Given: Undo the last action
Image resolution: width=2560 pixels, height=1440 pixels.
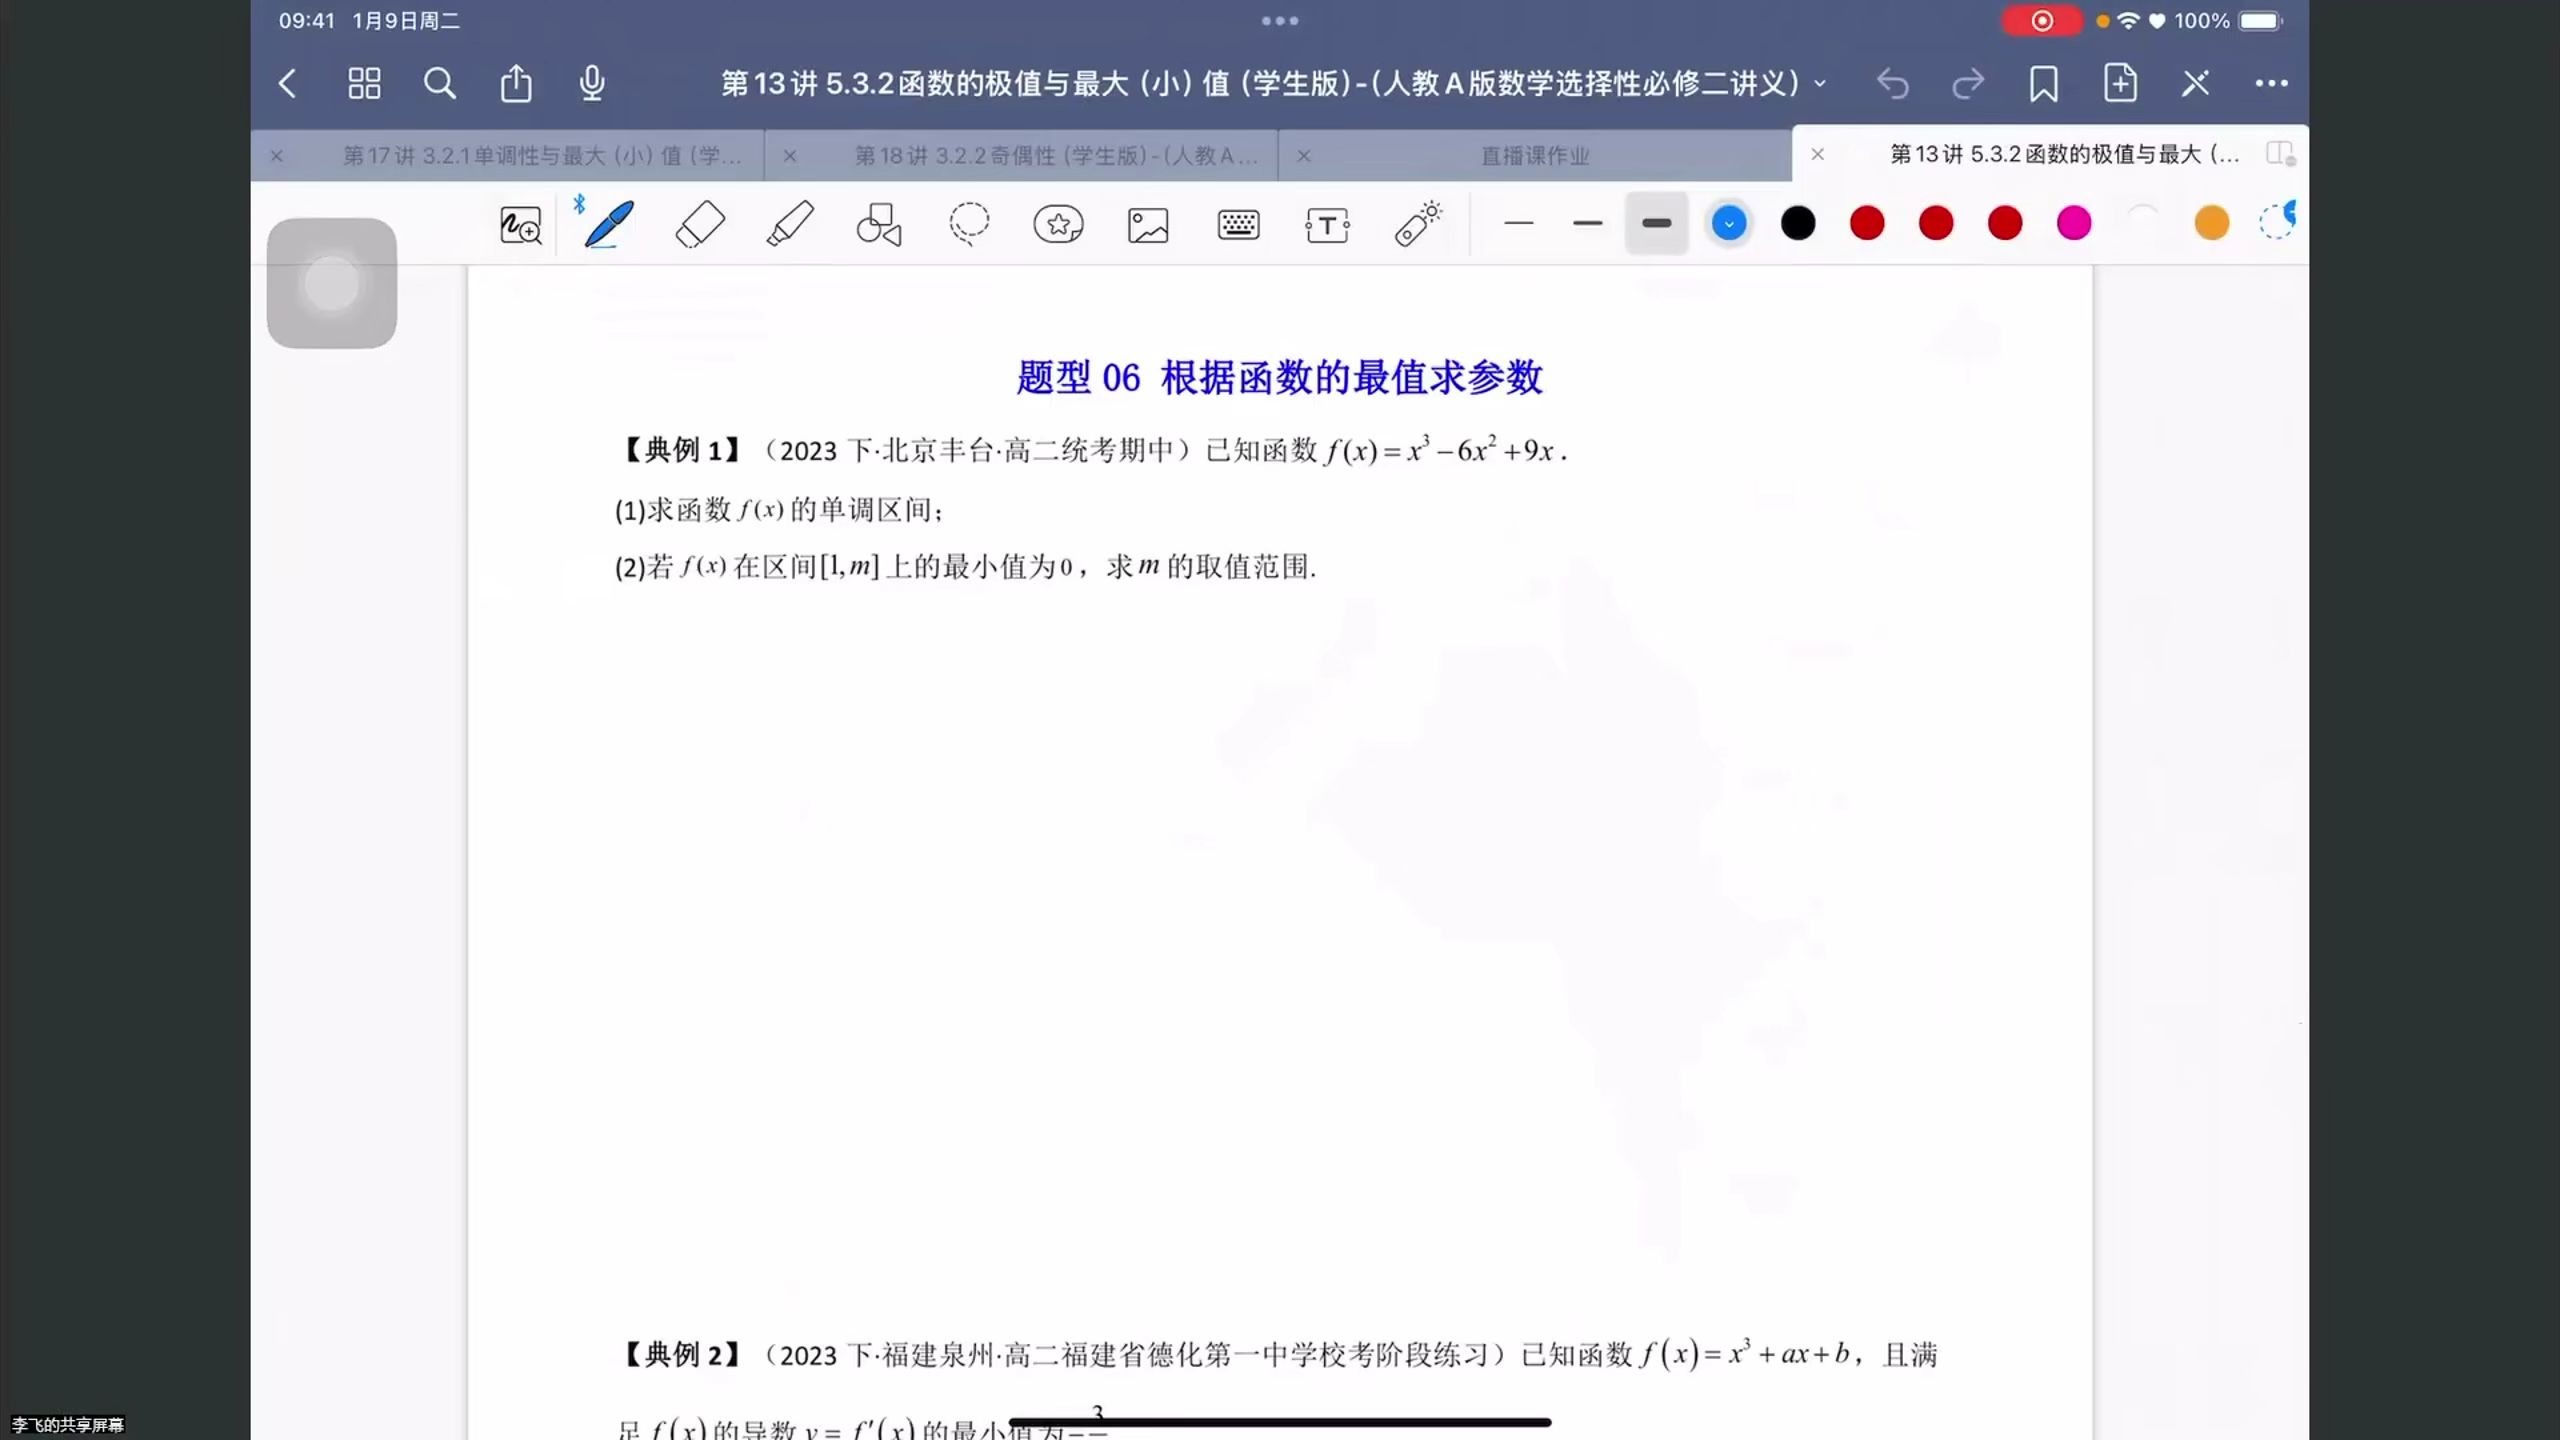Looking at the screenshot, I should (1892, 83).
